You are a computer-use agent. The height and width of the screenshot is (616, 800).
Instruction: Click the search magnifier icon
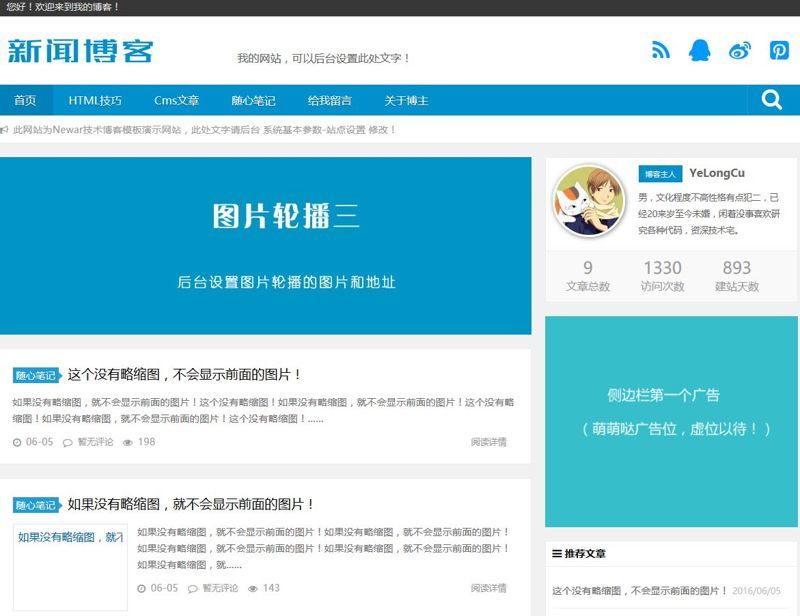[771, 100]
